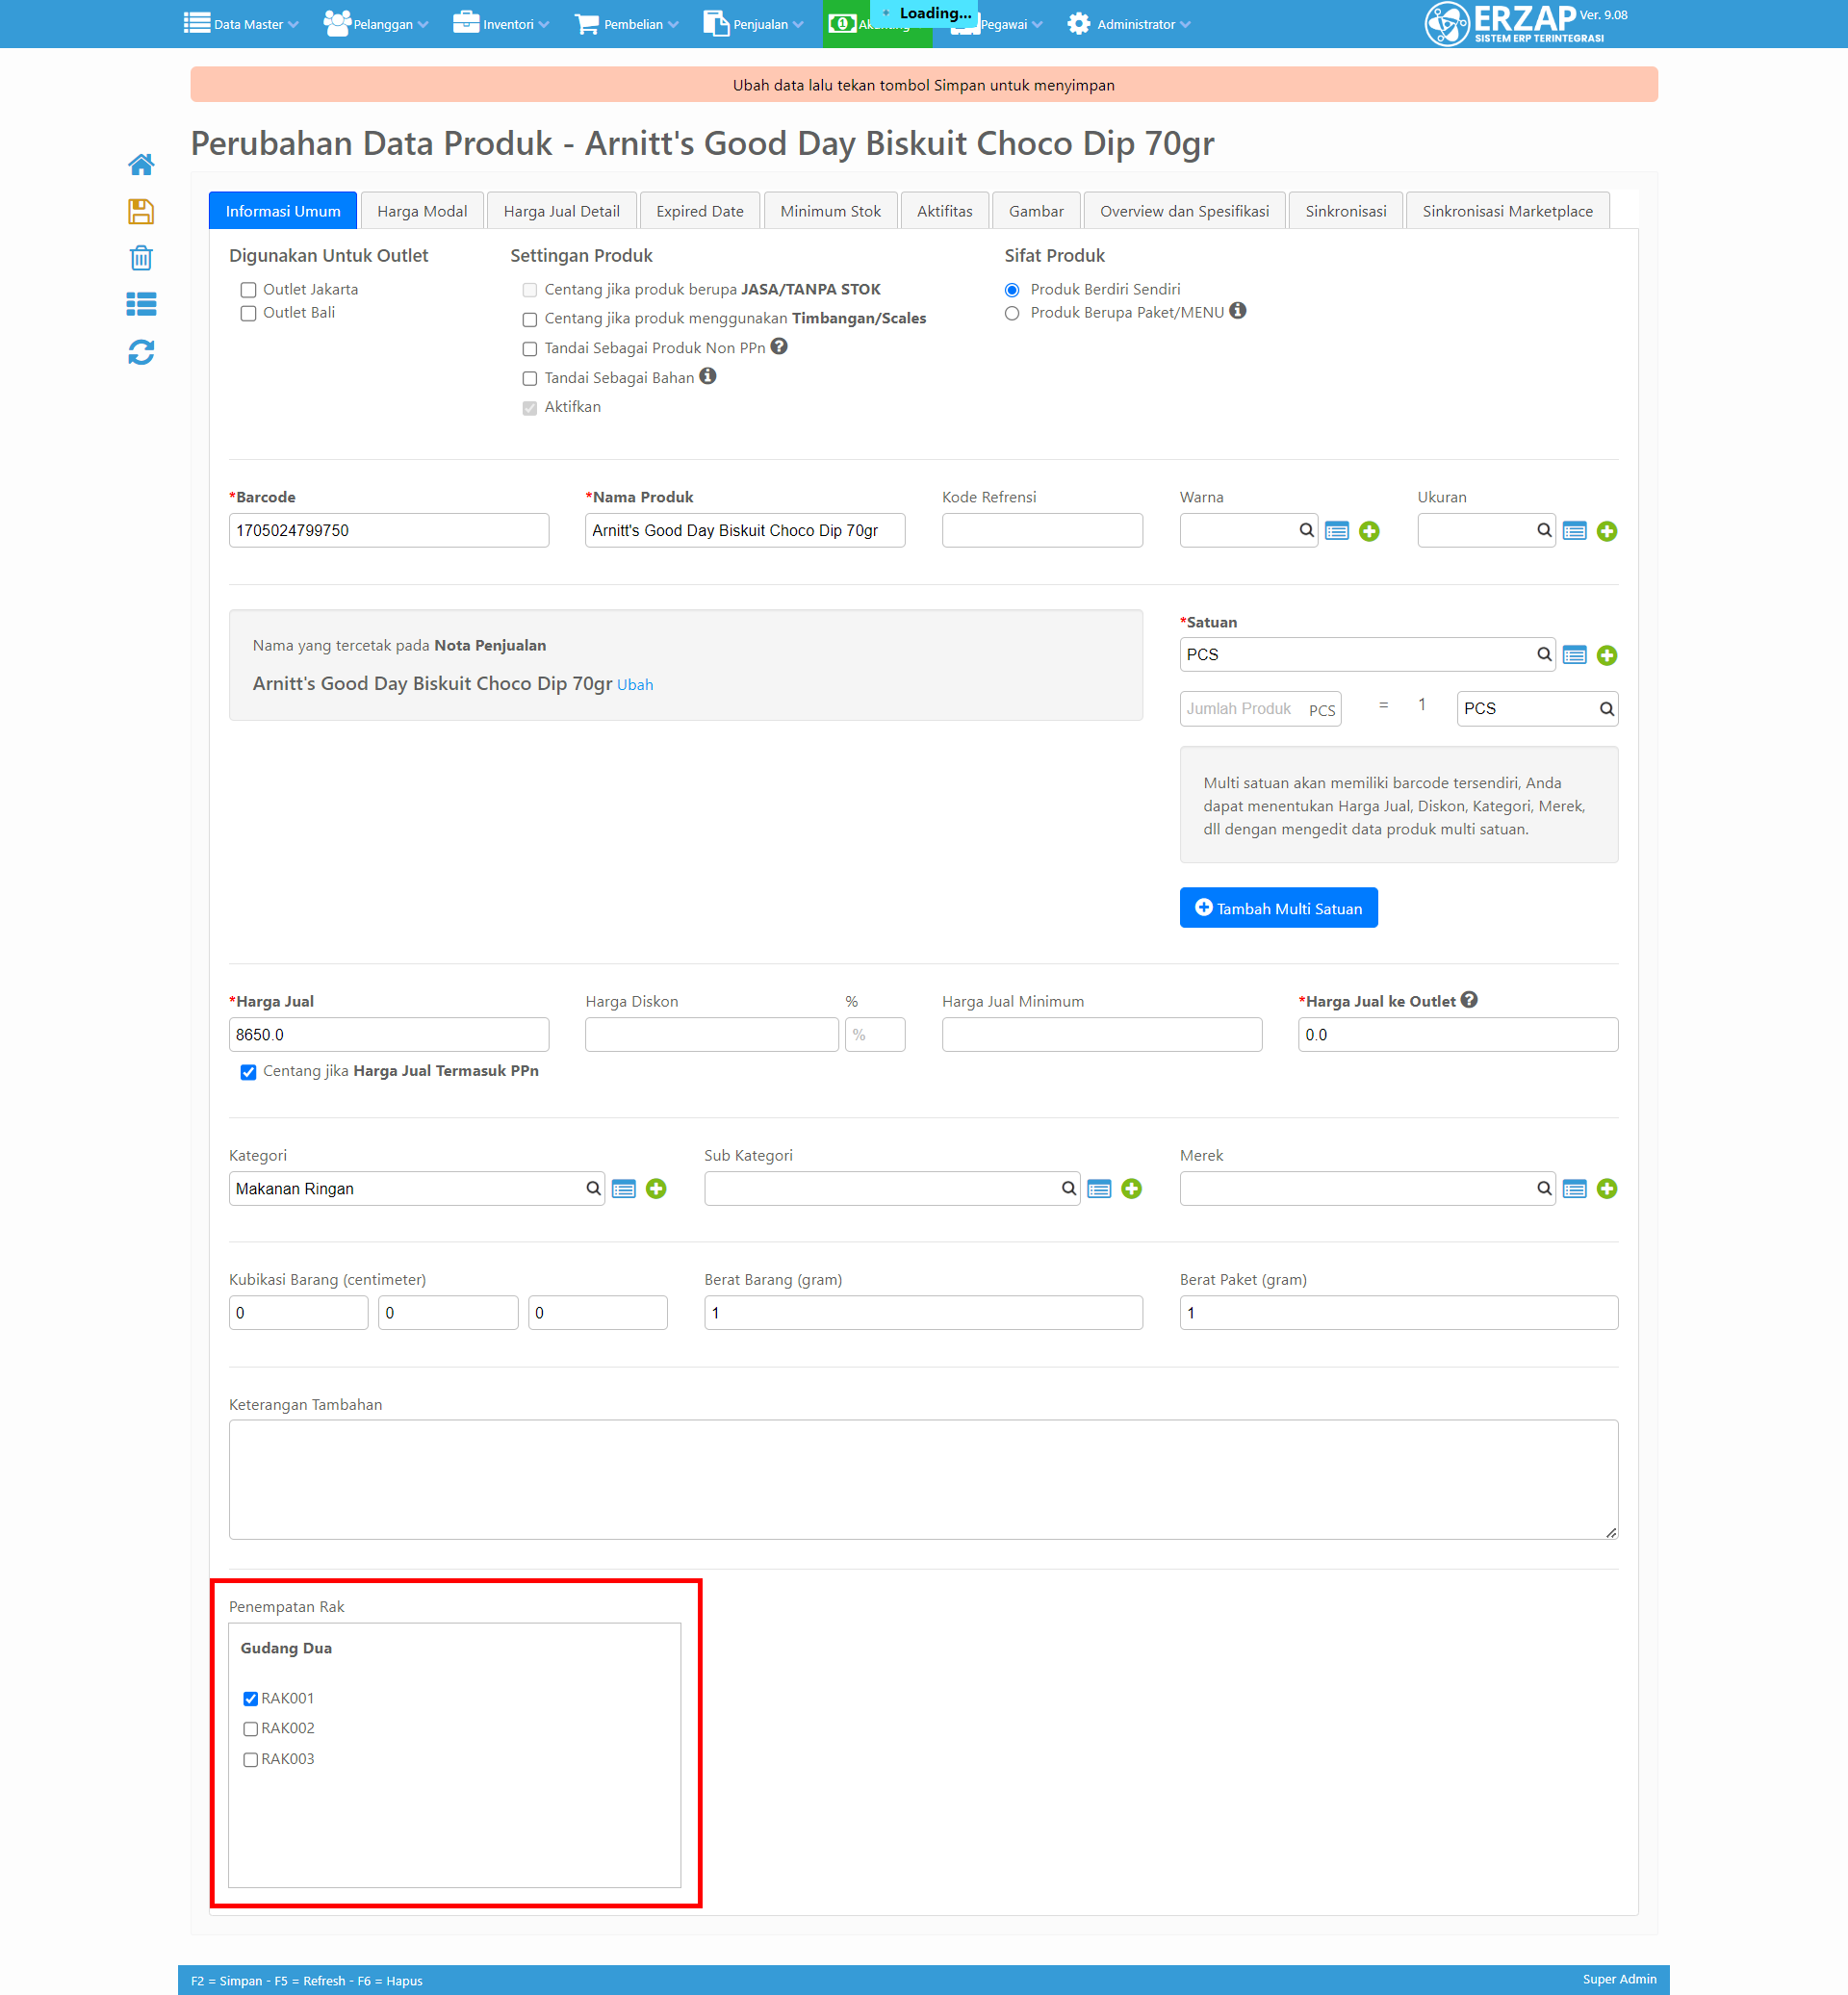1848x1995 pixels.
Task: Select Produk Berdiri Sendiri radio
Action: tap(1012, 290)
